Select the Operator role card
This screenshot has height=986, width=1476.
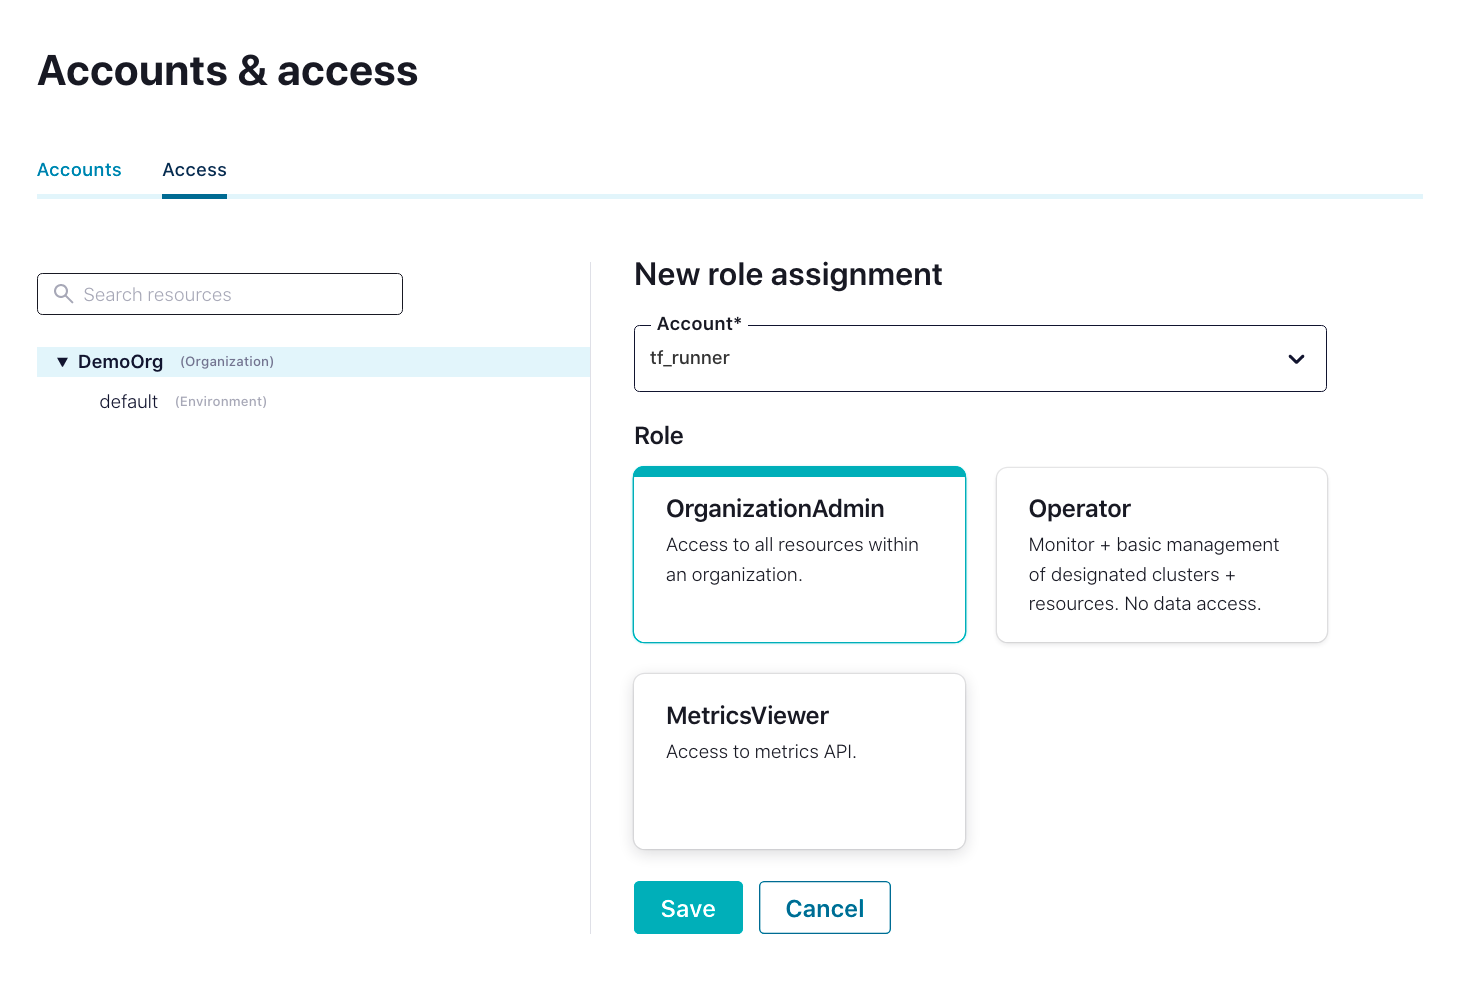[1161, 554]
